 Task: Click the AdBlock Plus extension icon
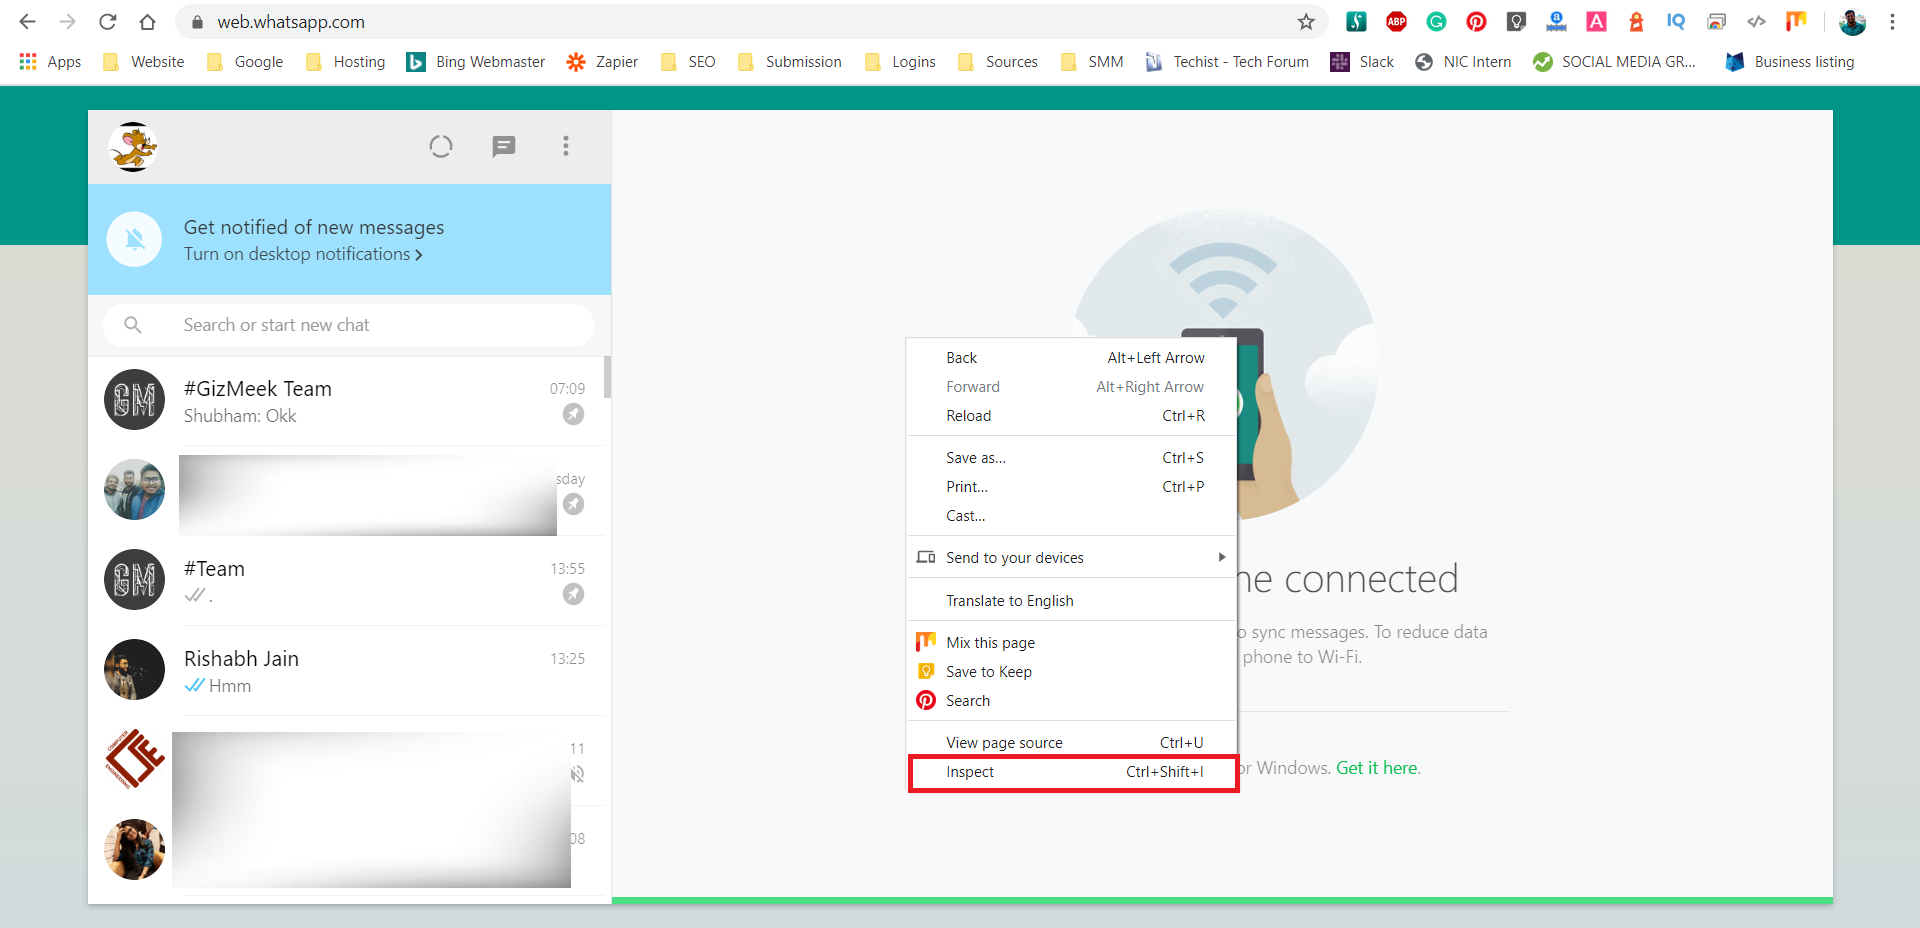pyautogui.click(x=1396, y=22)
